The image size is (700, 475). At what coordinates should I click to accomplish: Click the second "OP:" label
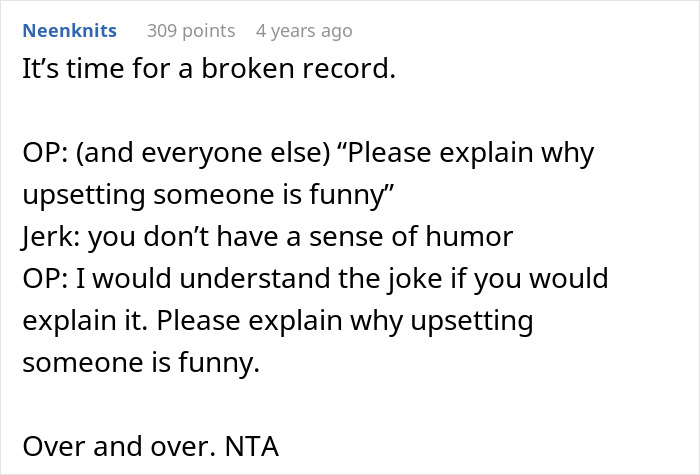[42, 280]
